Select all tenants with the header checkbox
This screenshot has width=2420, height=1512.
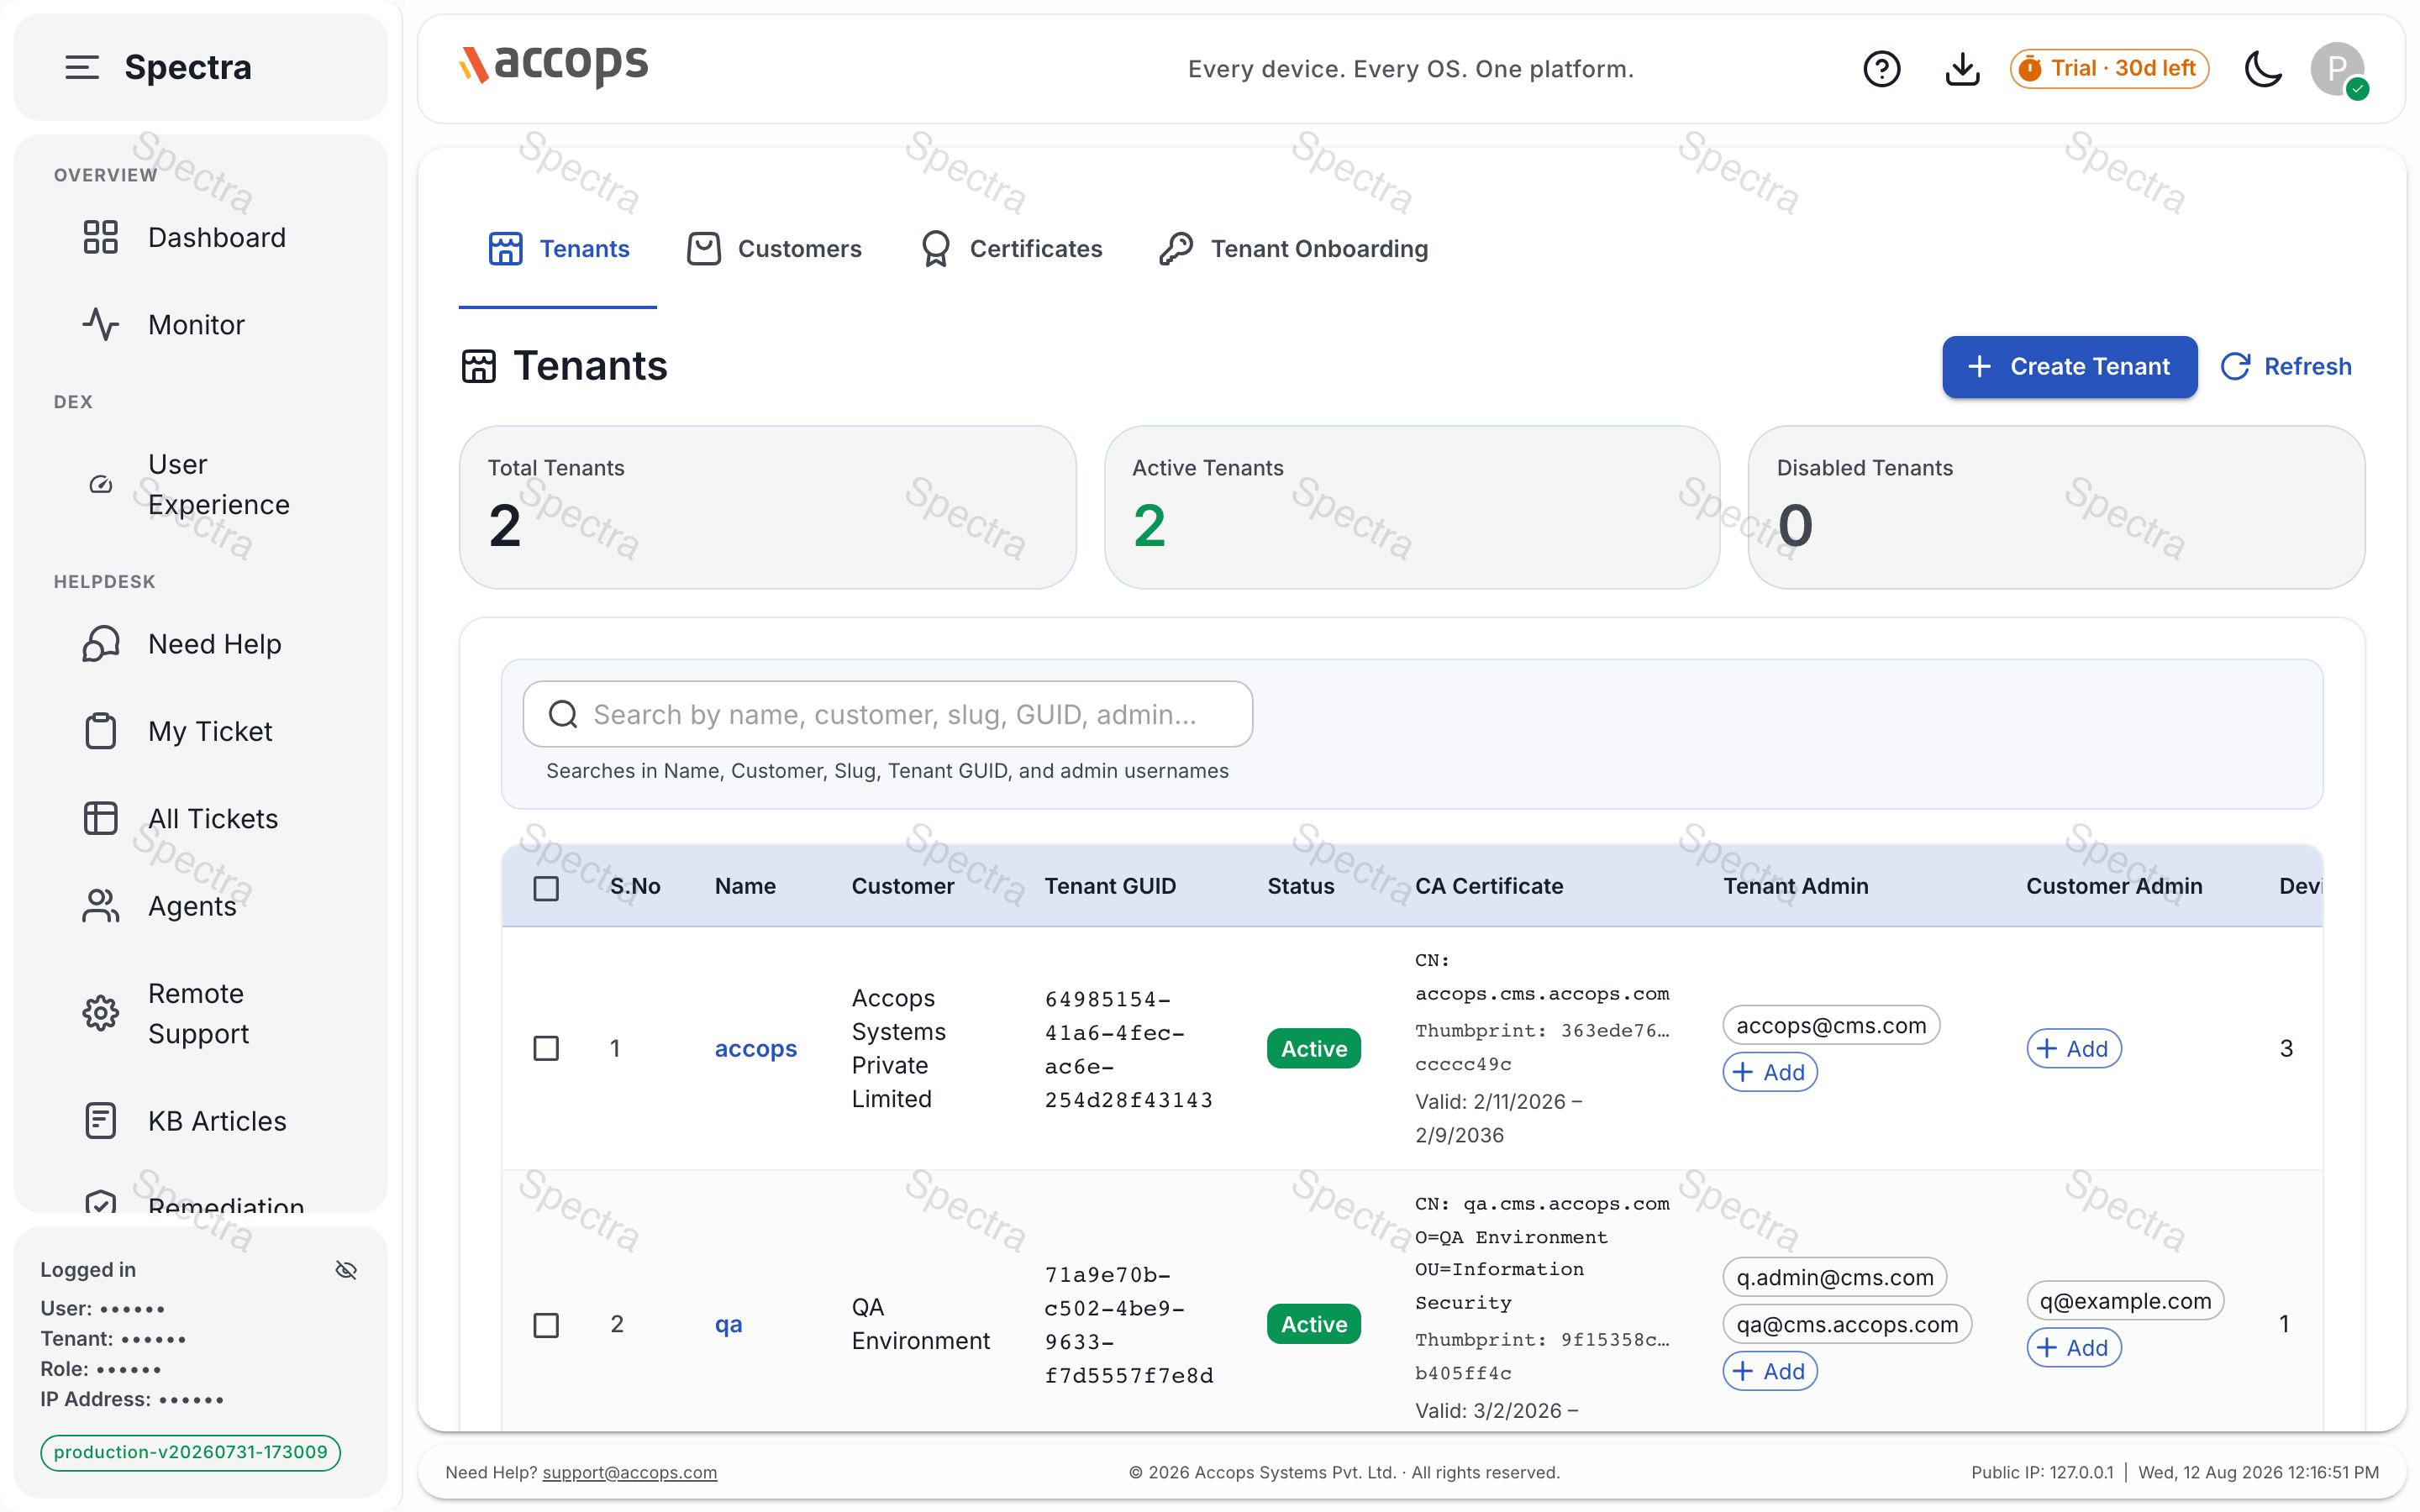(546, 888)
